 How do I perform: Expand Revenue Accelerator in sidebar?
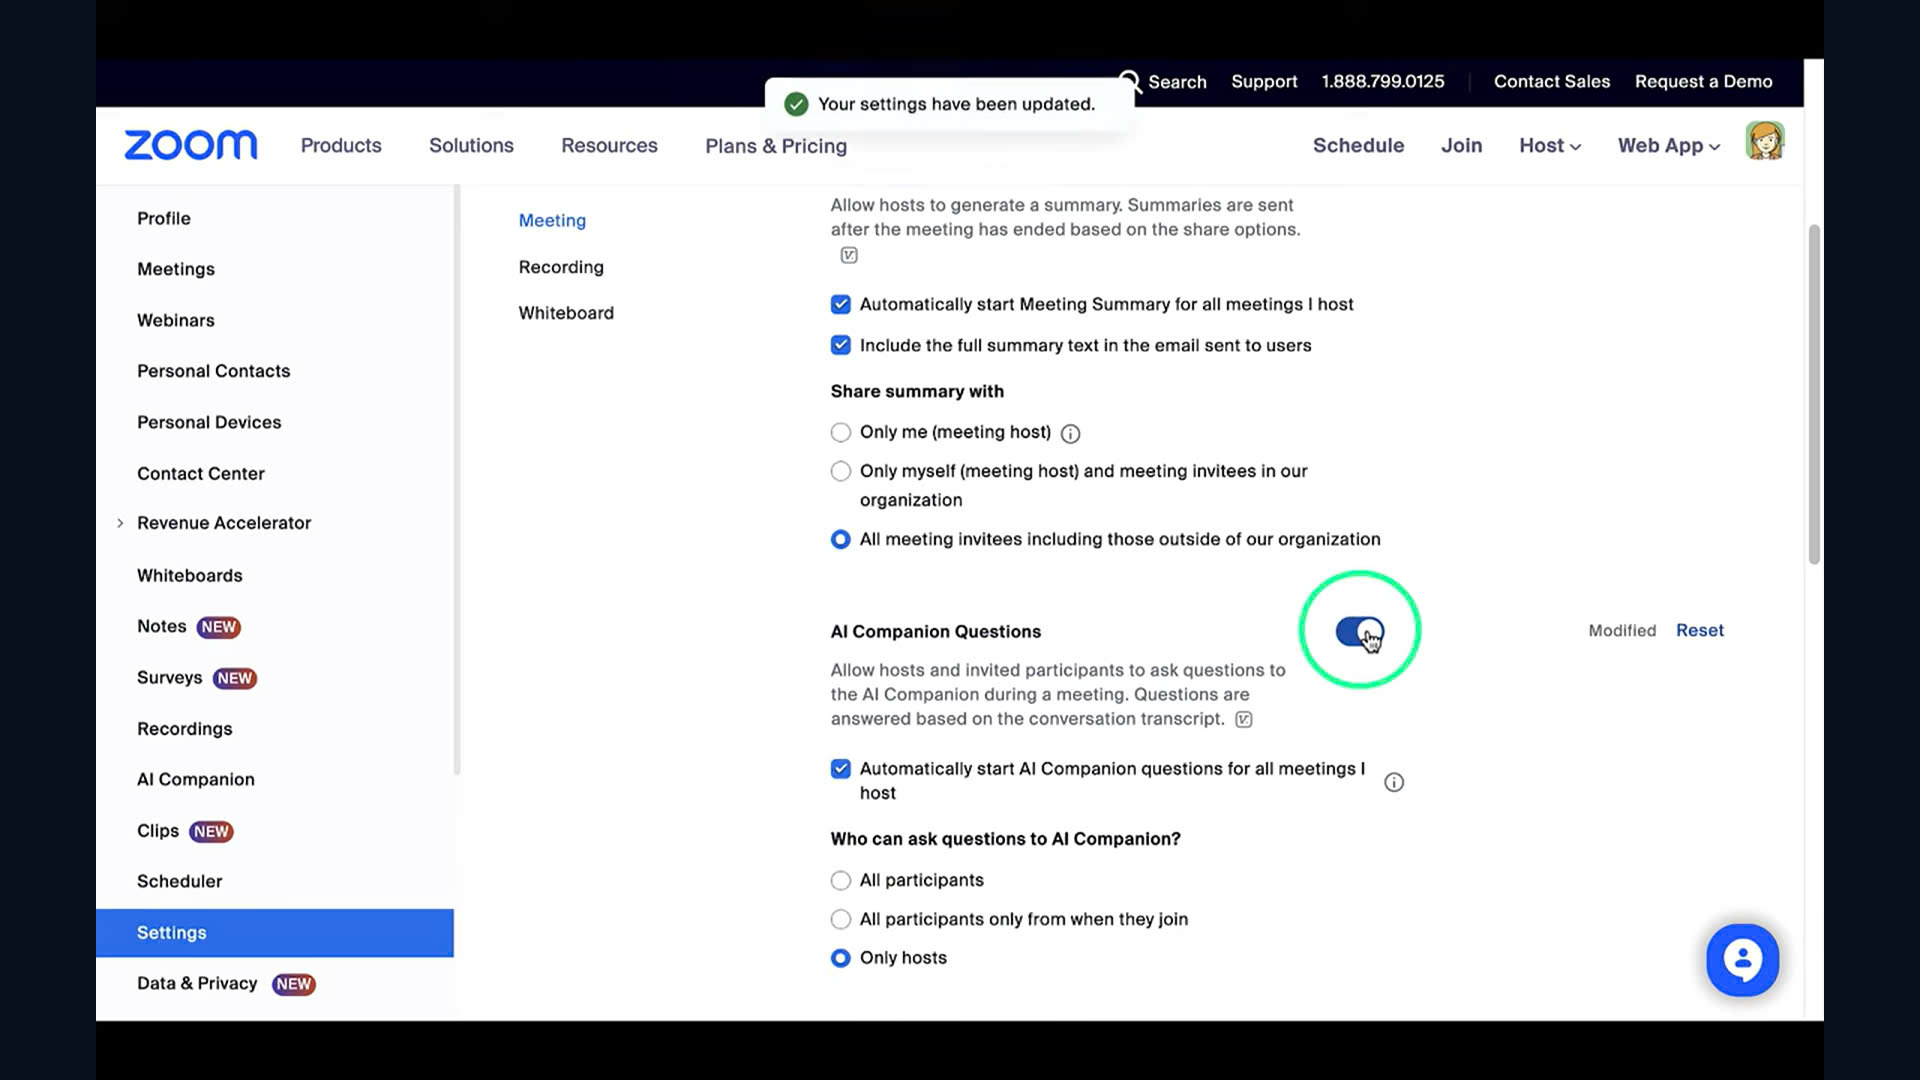(x=120, y=523)
